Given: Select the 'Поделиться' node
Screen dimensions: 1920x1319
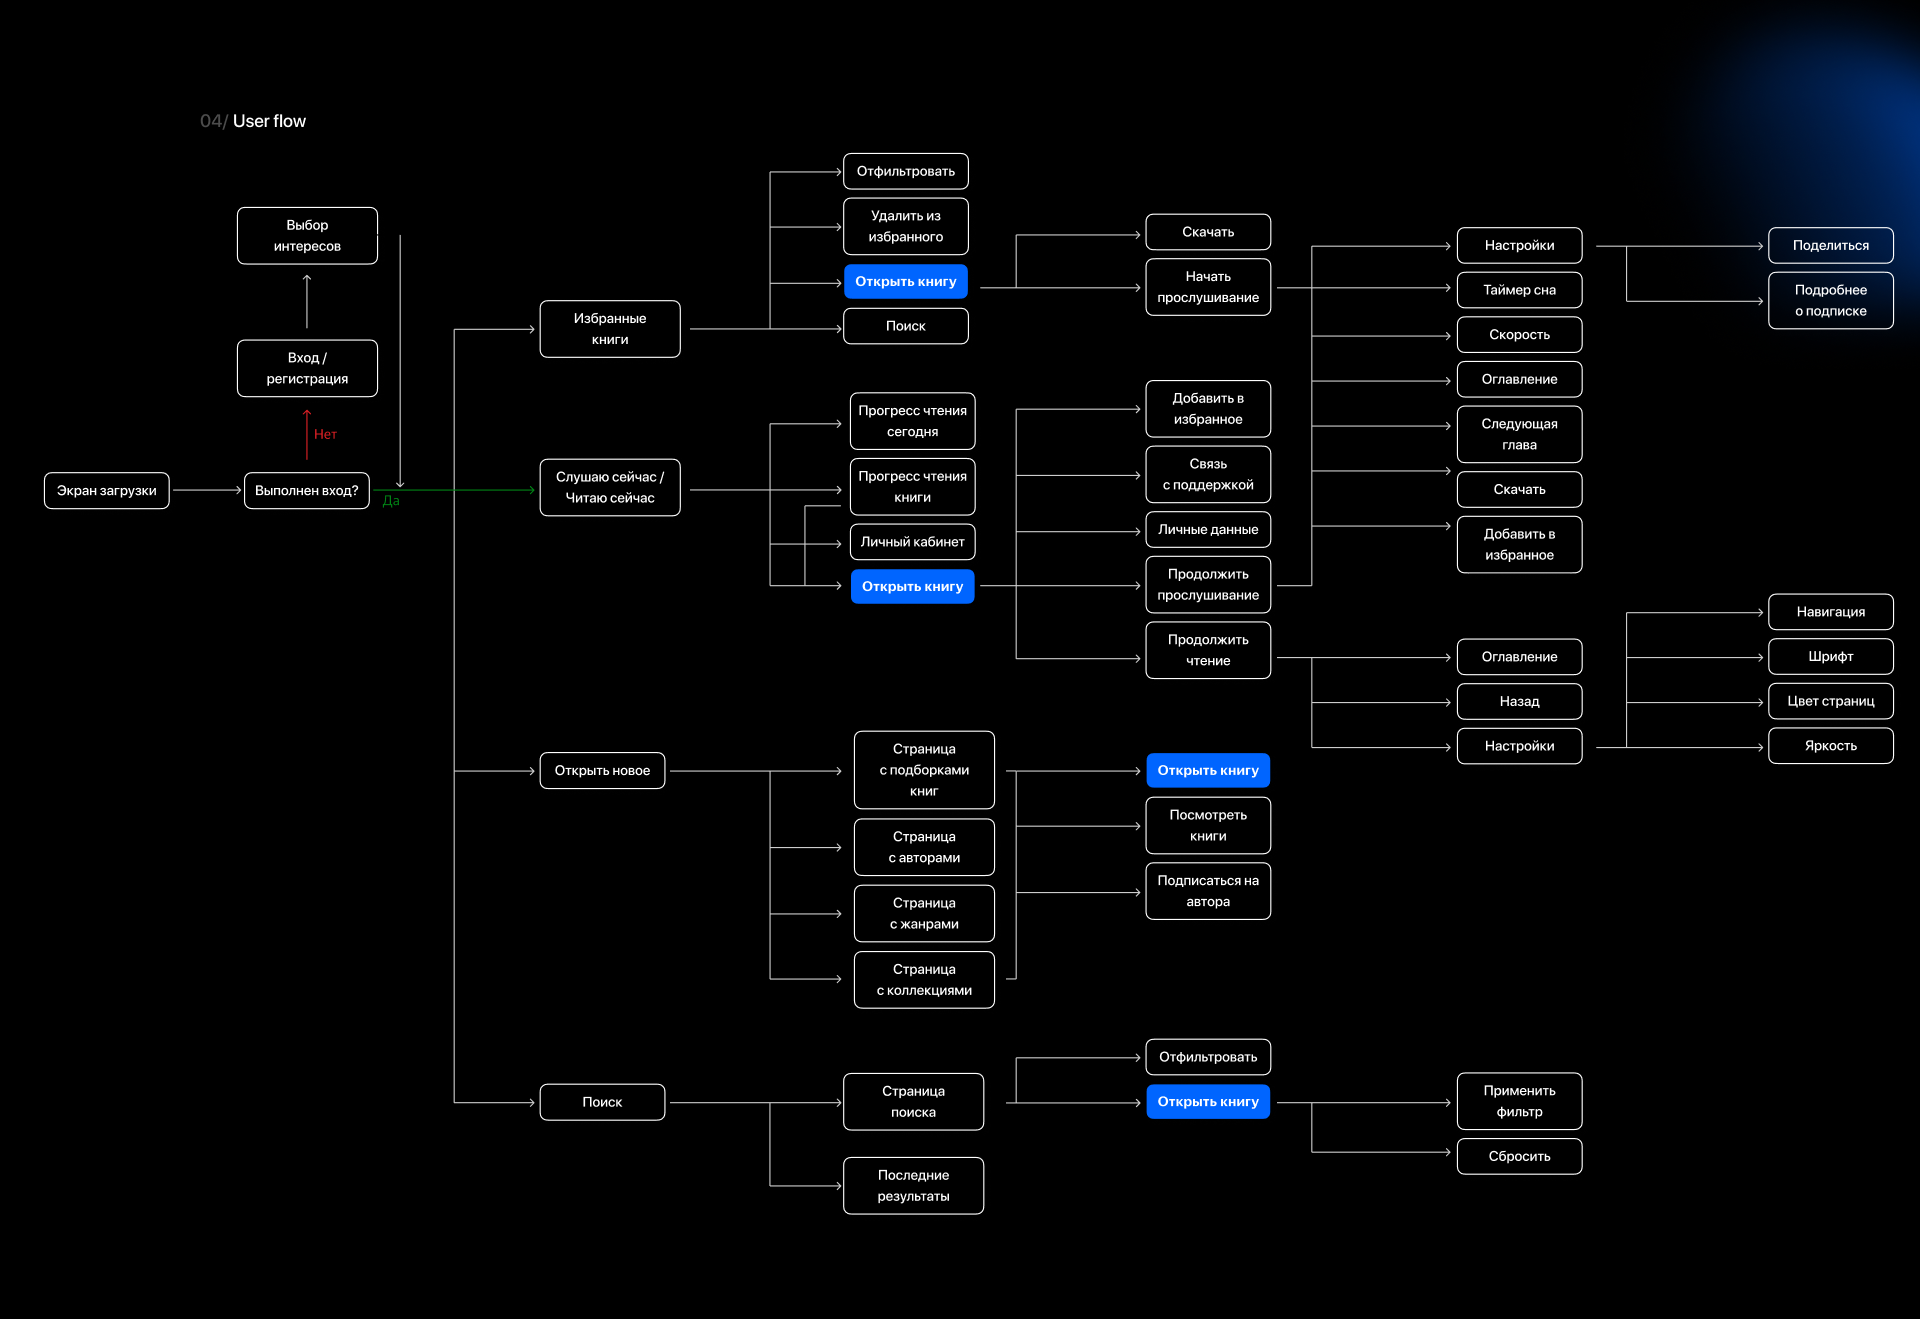Looking at the screenshot, I should (x=1829, y=246).
